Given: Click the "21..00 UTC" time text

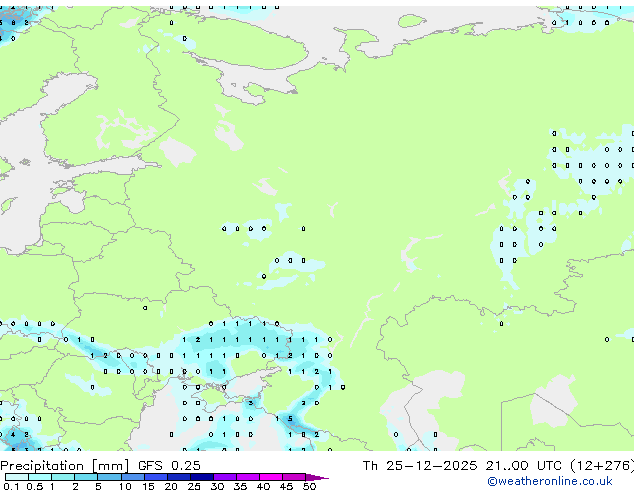Looking at the screenshot, I should tap(524, 466).
